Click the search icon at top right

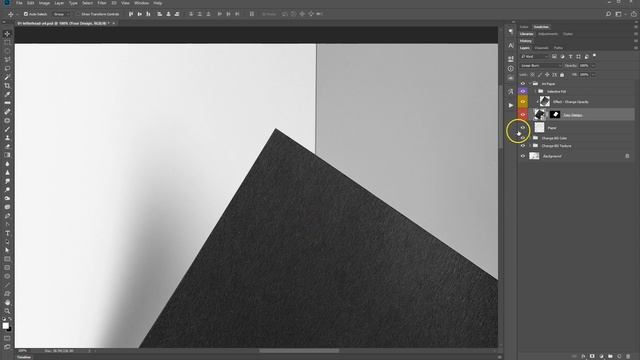pos(608,14)
